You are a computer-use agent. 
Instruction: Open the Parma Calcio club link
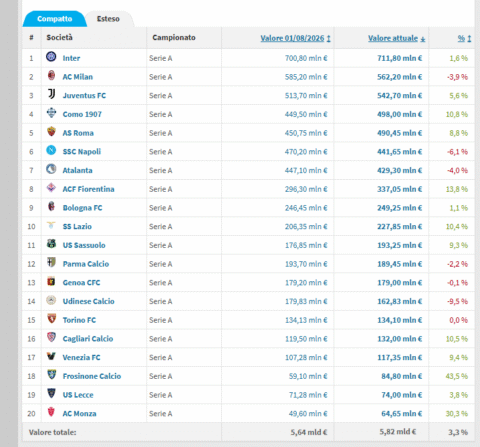[86, 264]
